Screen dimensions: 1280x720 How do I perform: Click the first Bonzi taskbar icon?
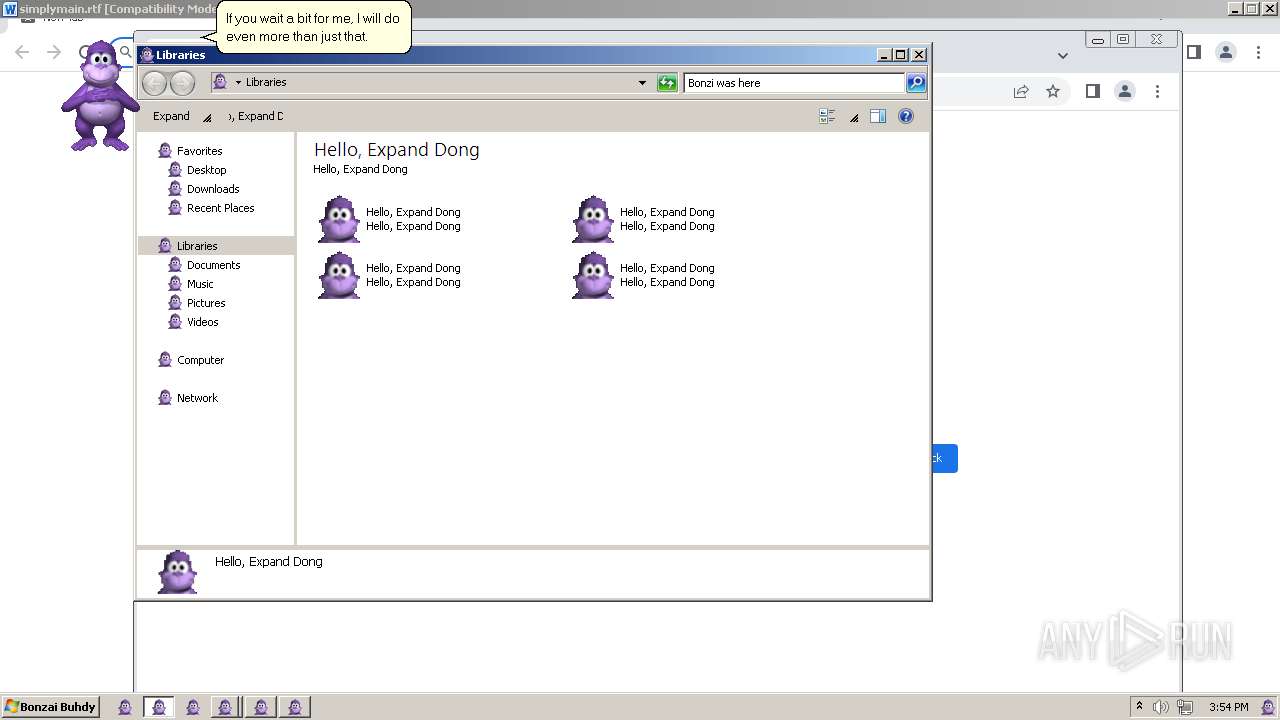[125, 707]
